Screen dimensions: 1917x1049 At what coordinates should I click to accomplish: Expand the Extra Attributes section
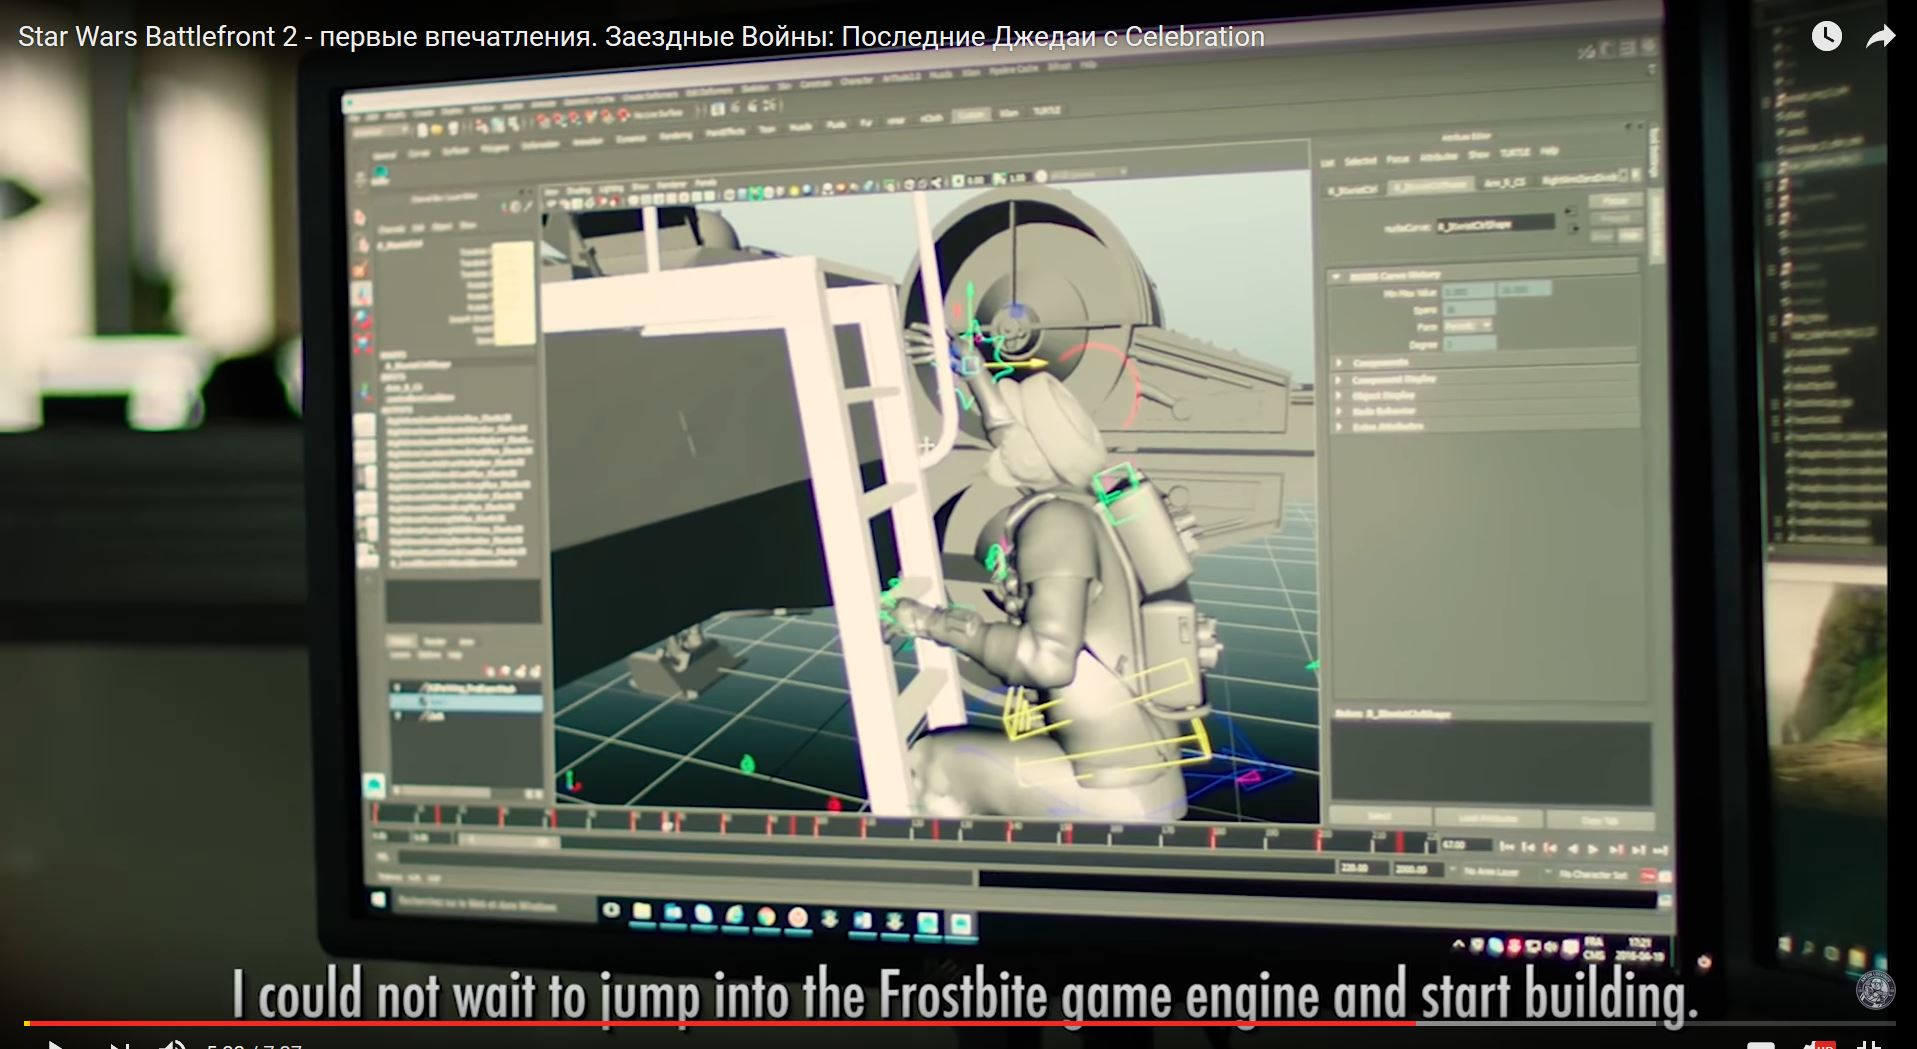point(1485,426)
